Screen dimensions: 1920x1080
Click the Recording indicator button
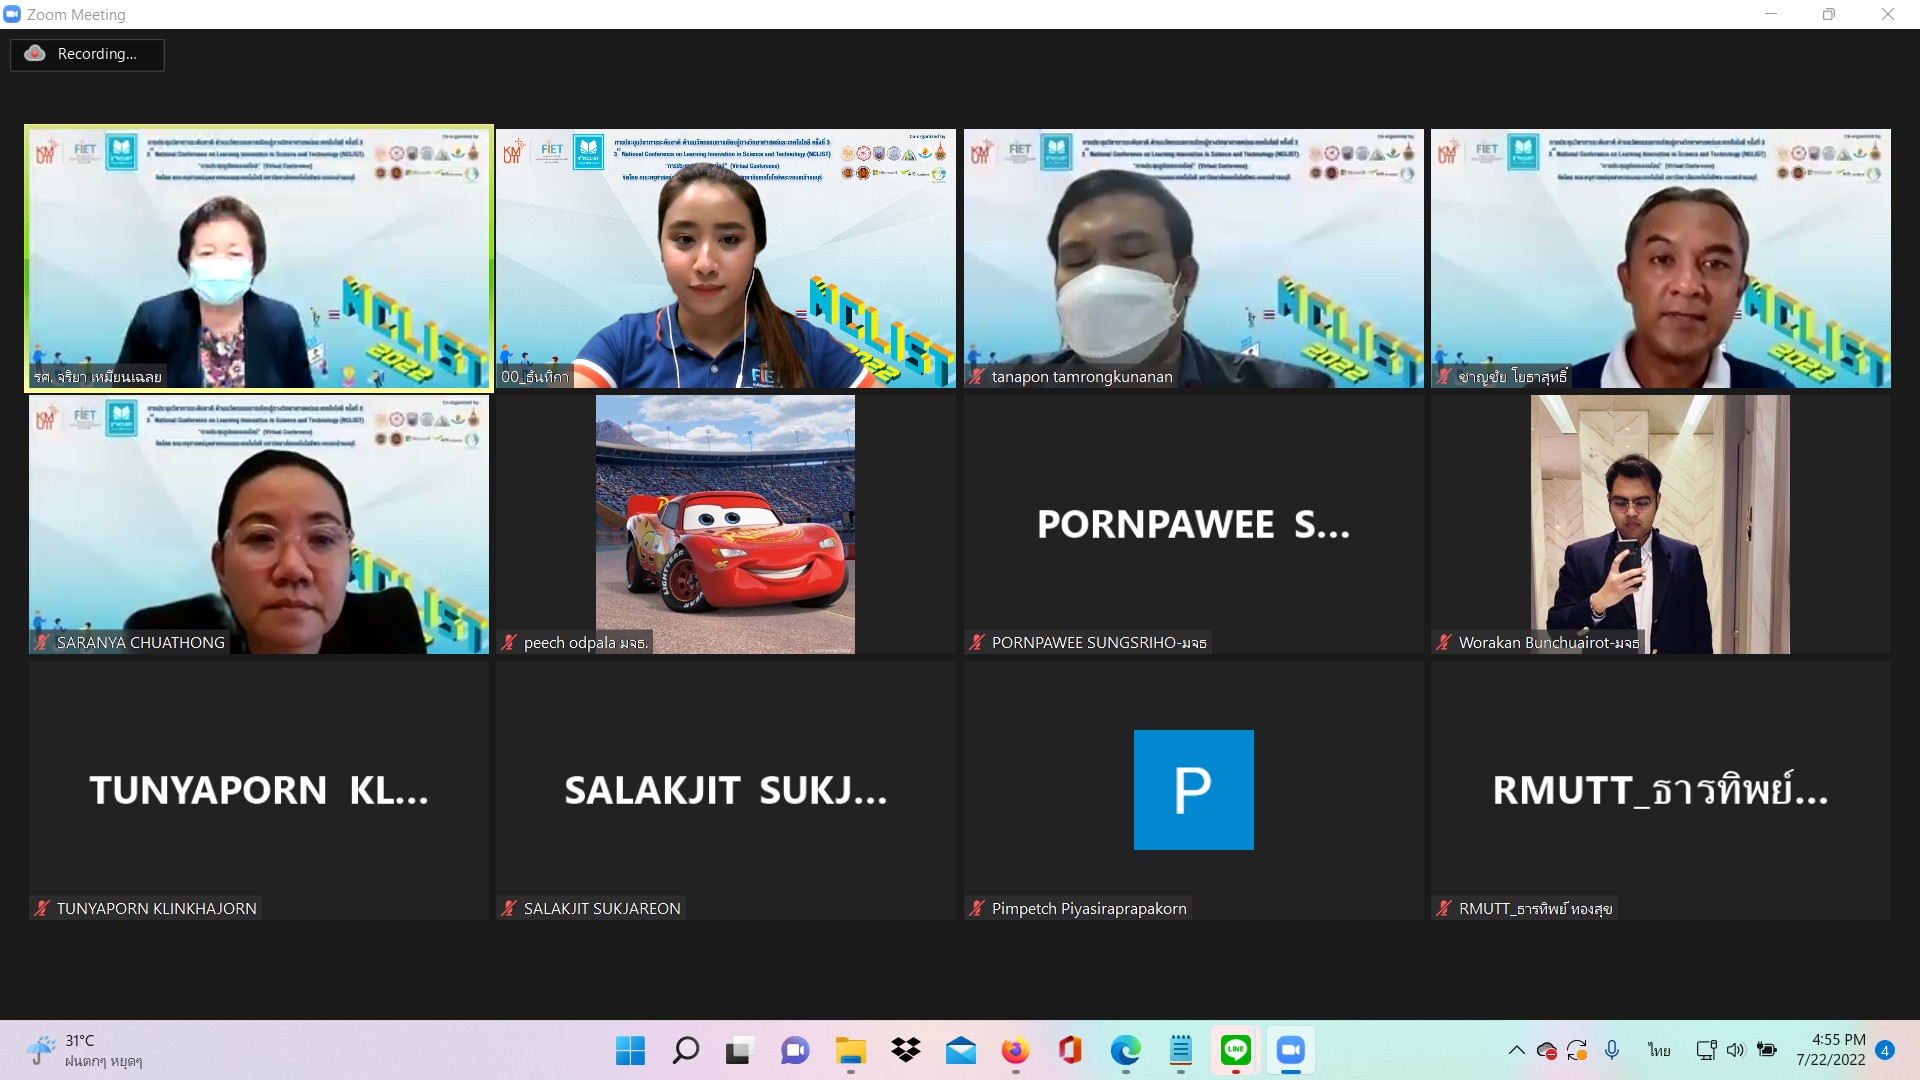coord(87,54)
